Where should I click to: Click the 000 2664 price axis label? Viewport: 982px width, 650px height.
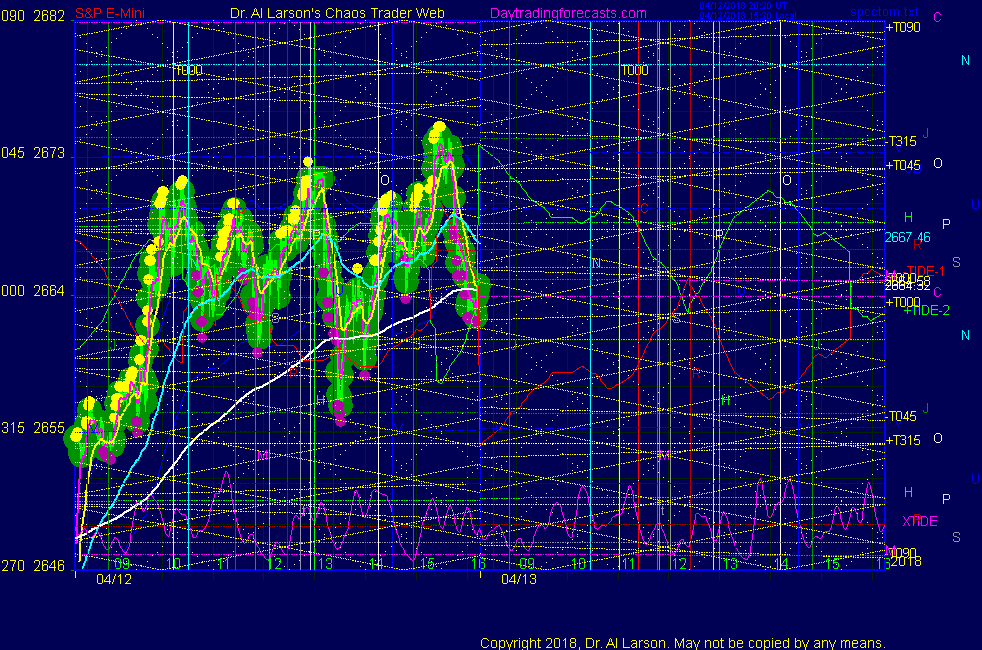33,291
